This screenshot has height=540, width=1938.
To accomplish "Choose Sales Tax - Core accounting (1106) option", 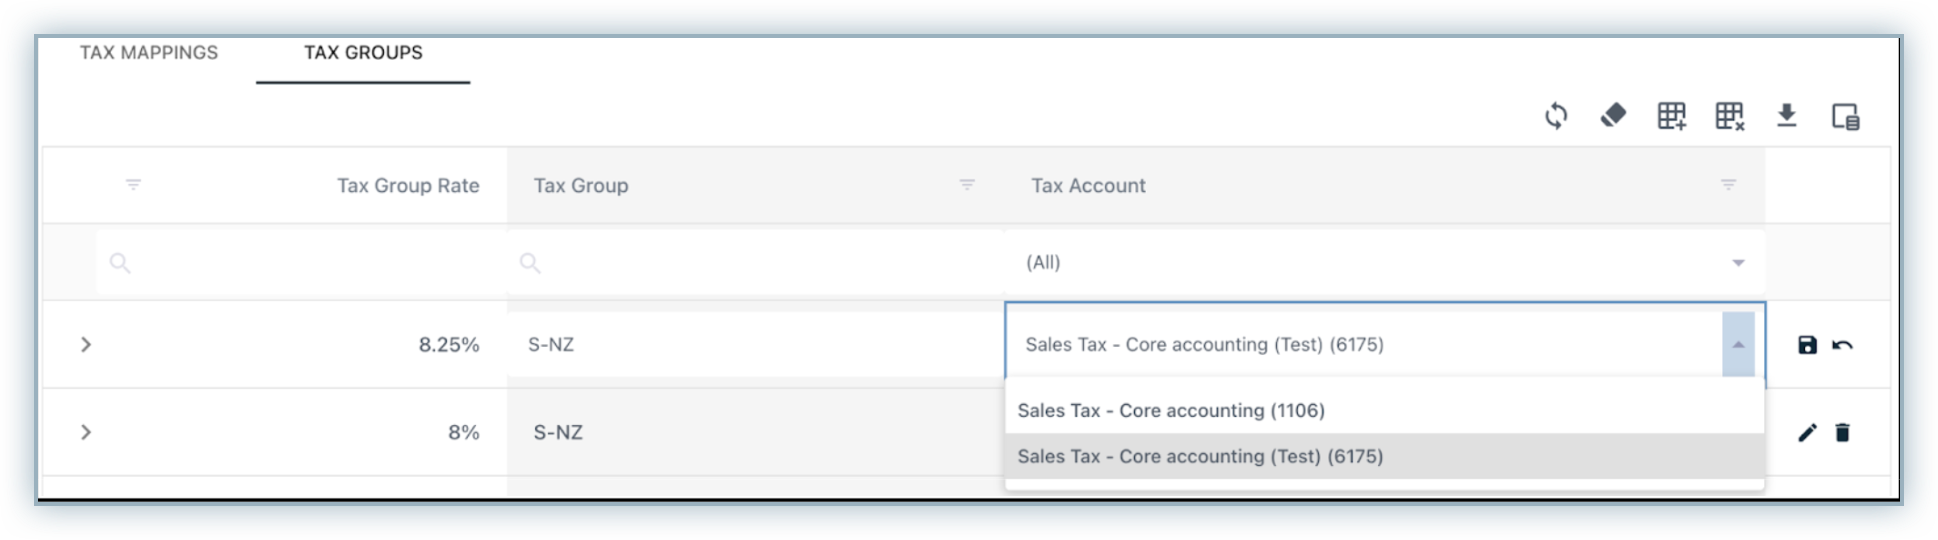I will click(x=1171, y=410).
